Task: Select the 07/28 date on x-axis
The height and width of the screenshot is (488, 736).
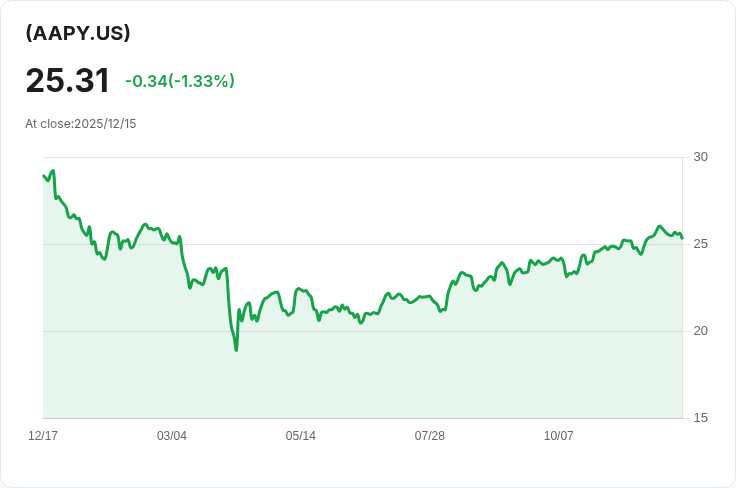Action: 430,436
